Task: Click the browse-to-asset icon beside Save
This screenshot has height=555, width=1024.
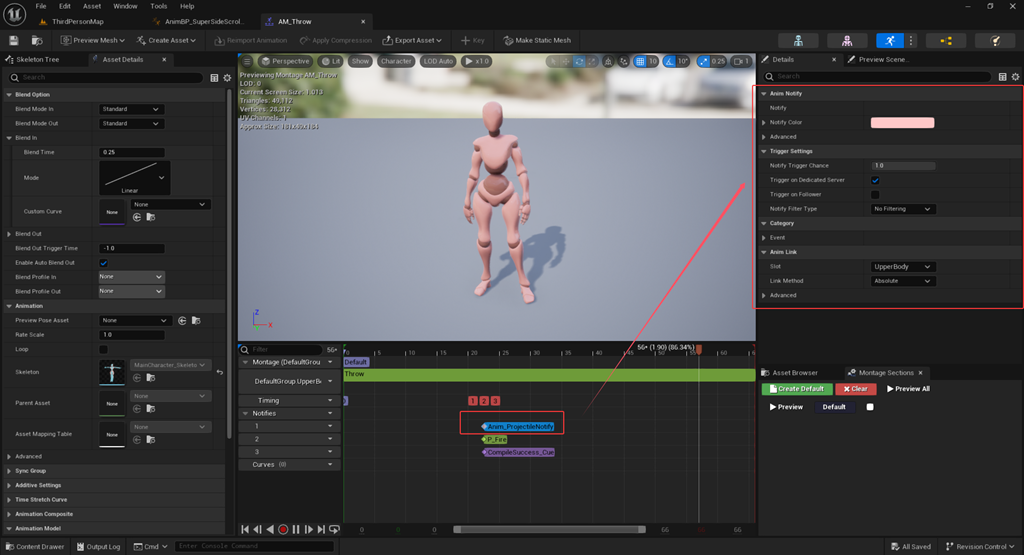Action: point(37,40)
